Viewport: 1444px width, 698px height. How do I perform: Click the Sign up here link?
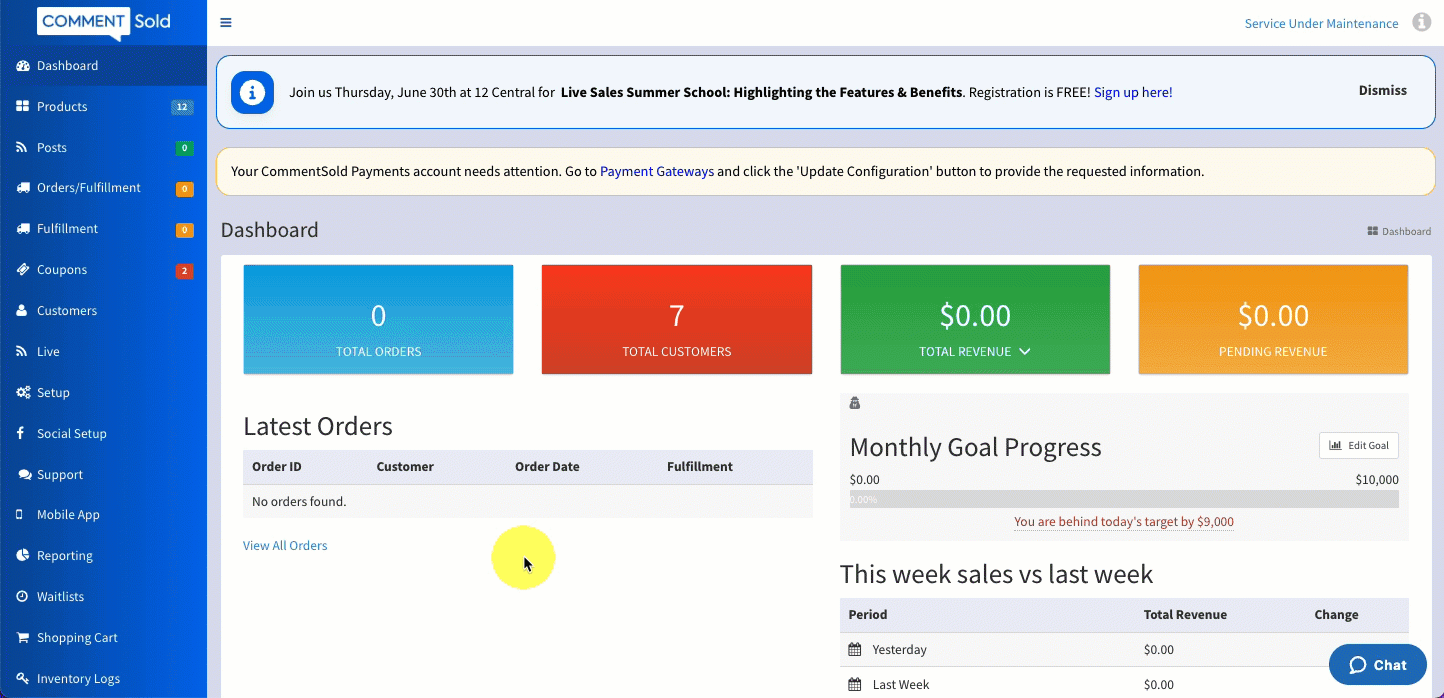coord(1132,93)
